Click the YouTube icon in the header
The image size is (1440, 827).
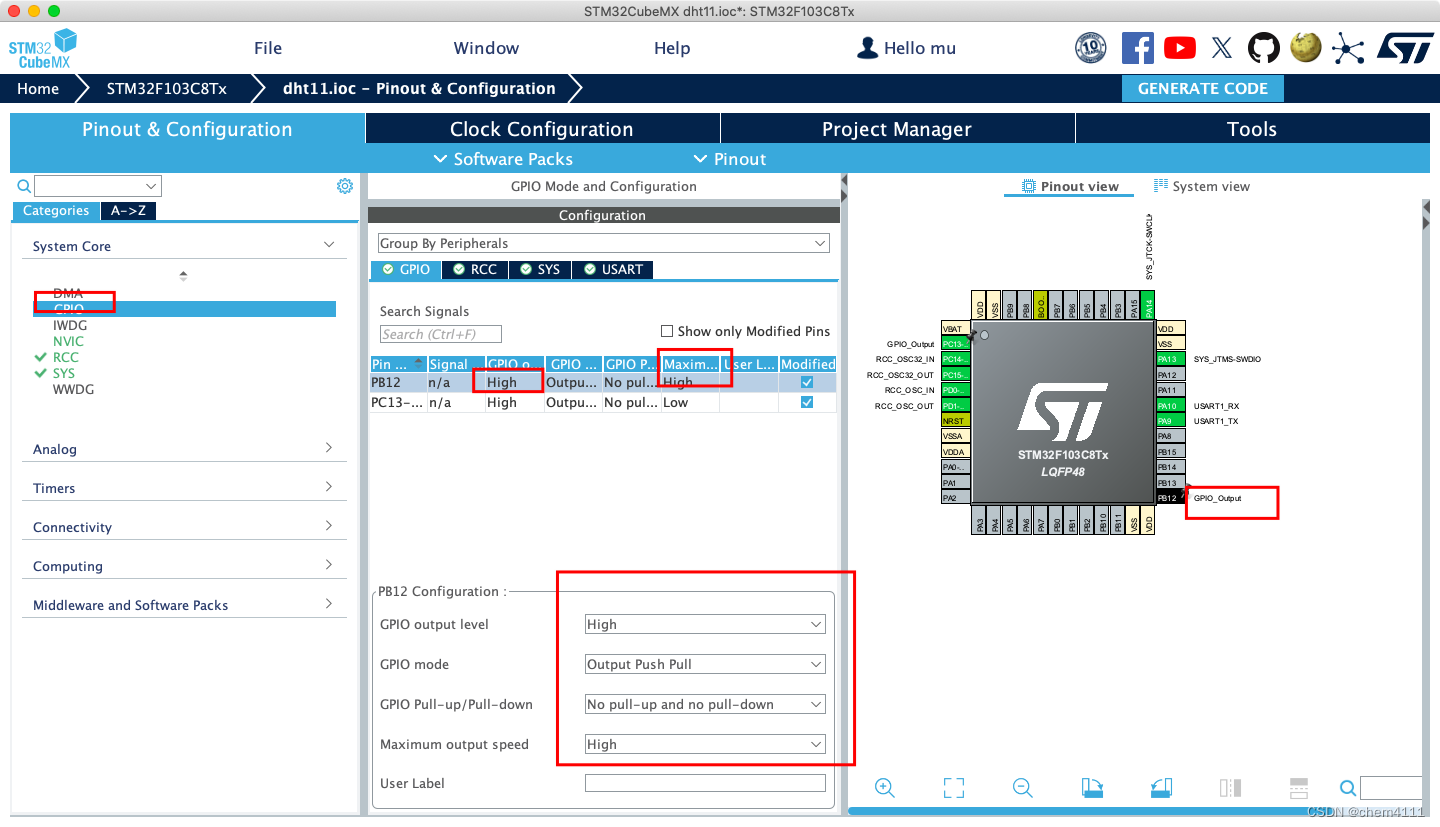point(1179,47)
